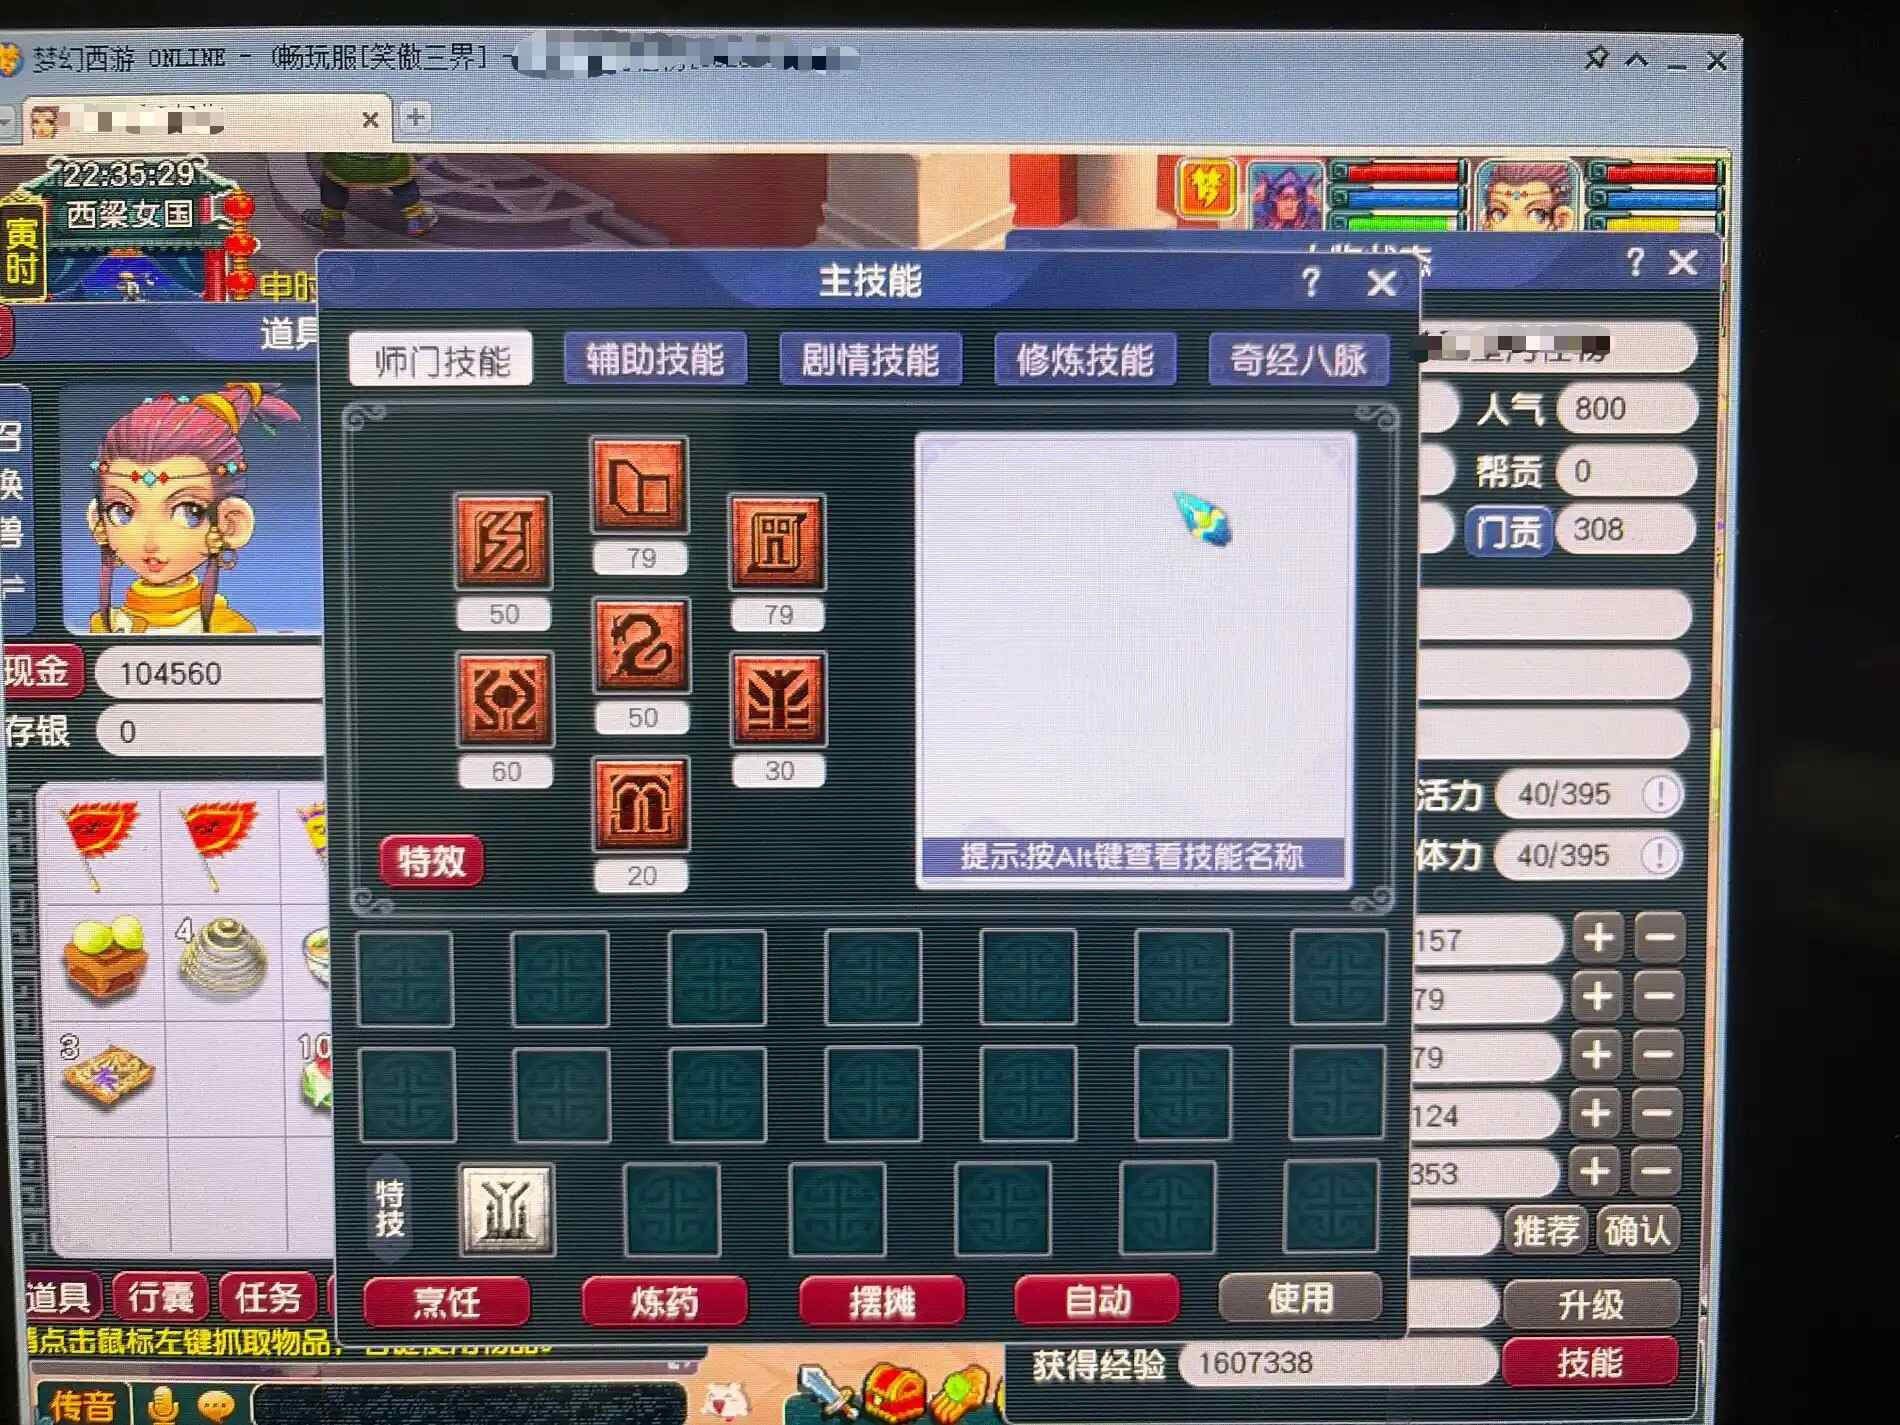This screenshot has height=1425, width=1900.
Task: Select the dragon-shaped skill icon at level 50
Action: click(x=641, y=646)
